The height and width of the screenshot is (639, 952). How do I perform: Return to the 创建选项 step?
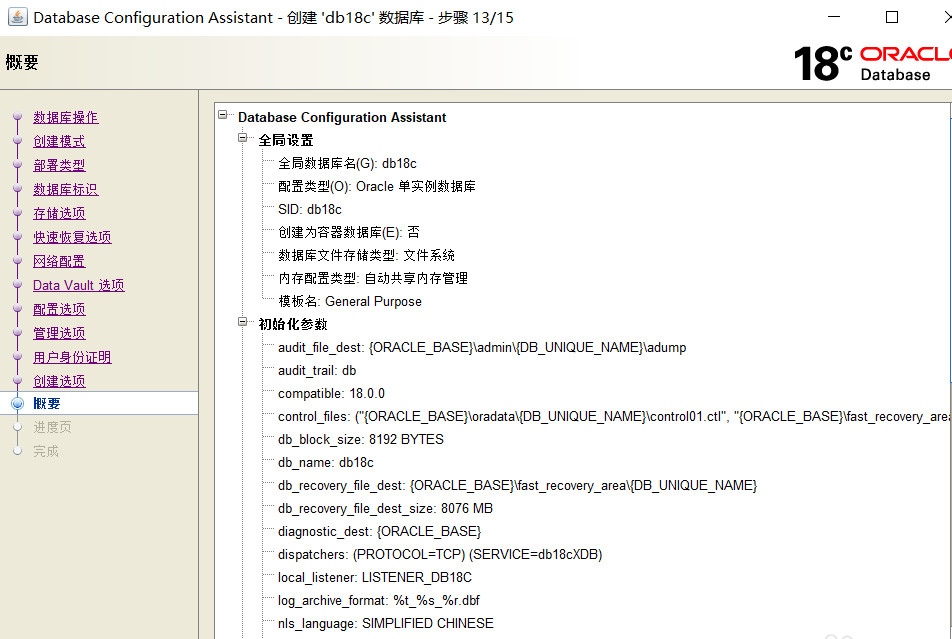59,381
